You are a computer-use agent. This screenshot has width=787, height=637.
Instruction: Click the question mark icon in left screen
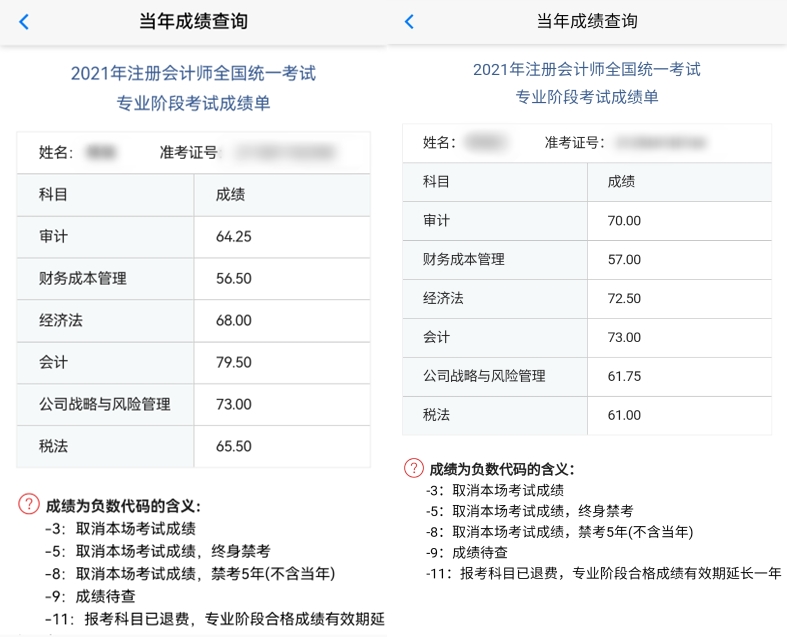[29, 503]
